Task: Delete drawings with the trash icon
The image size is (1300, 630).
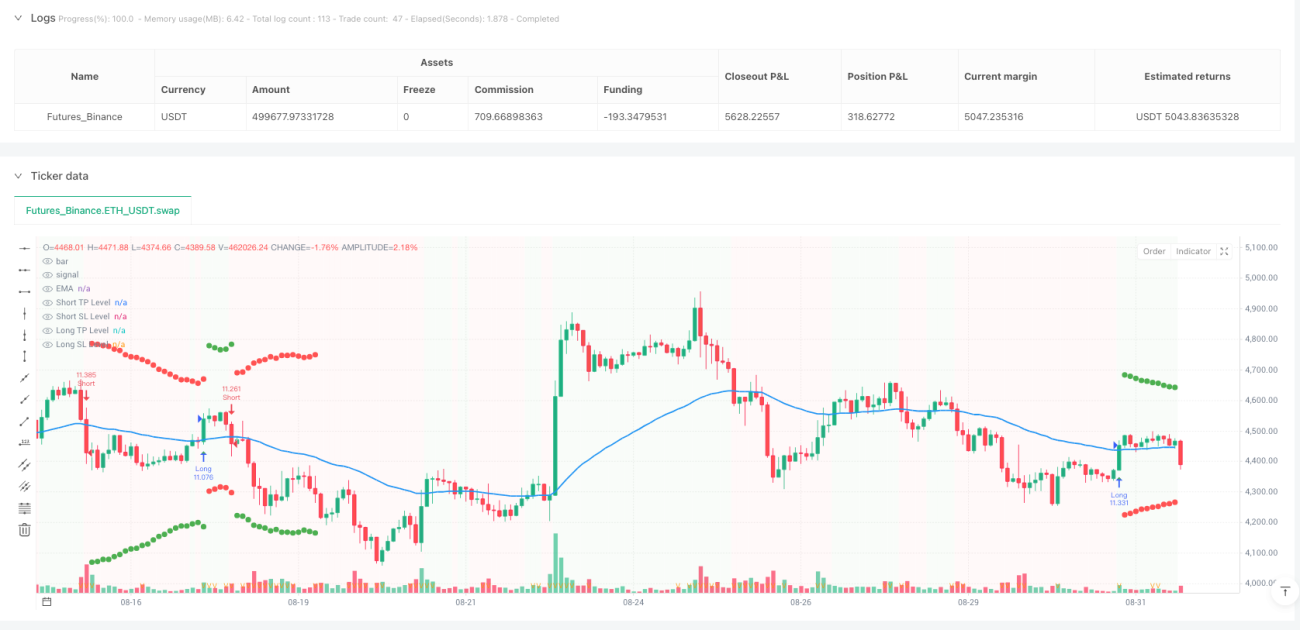Action: click(25, 530)
